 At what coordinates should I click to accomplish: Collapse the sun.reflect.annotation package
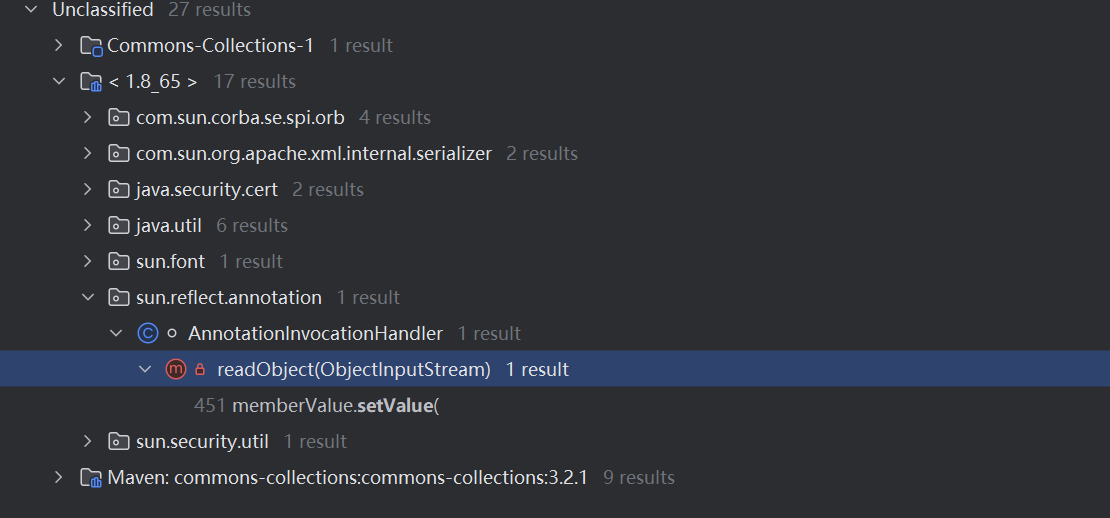(x=87, y=297)
